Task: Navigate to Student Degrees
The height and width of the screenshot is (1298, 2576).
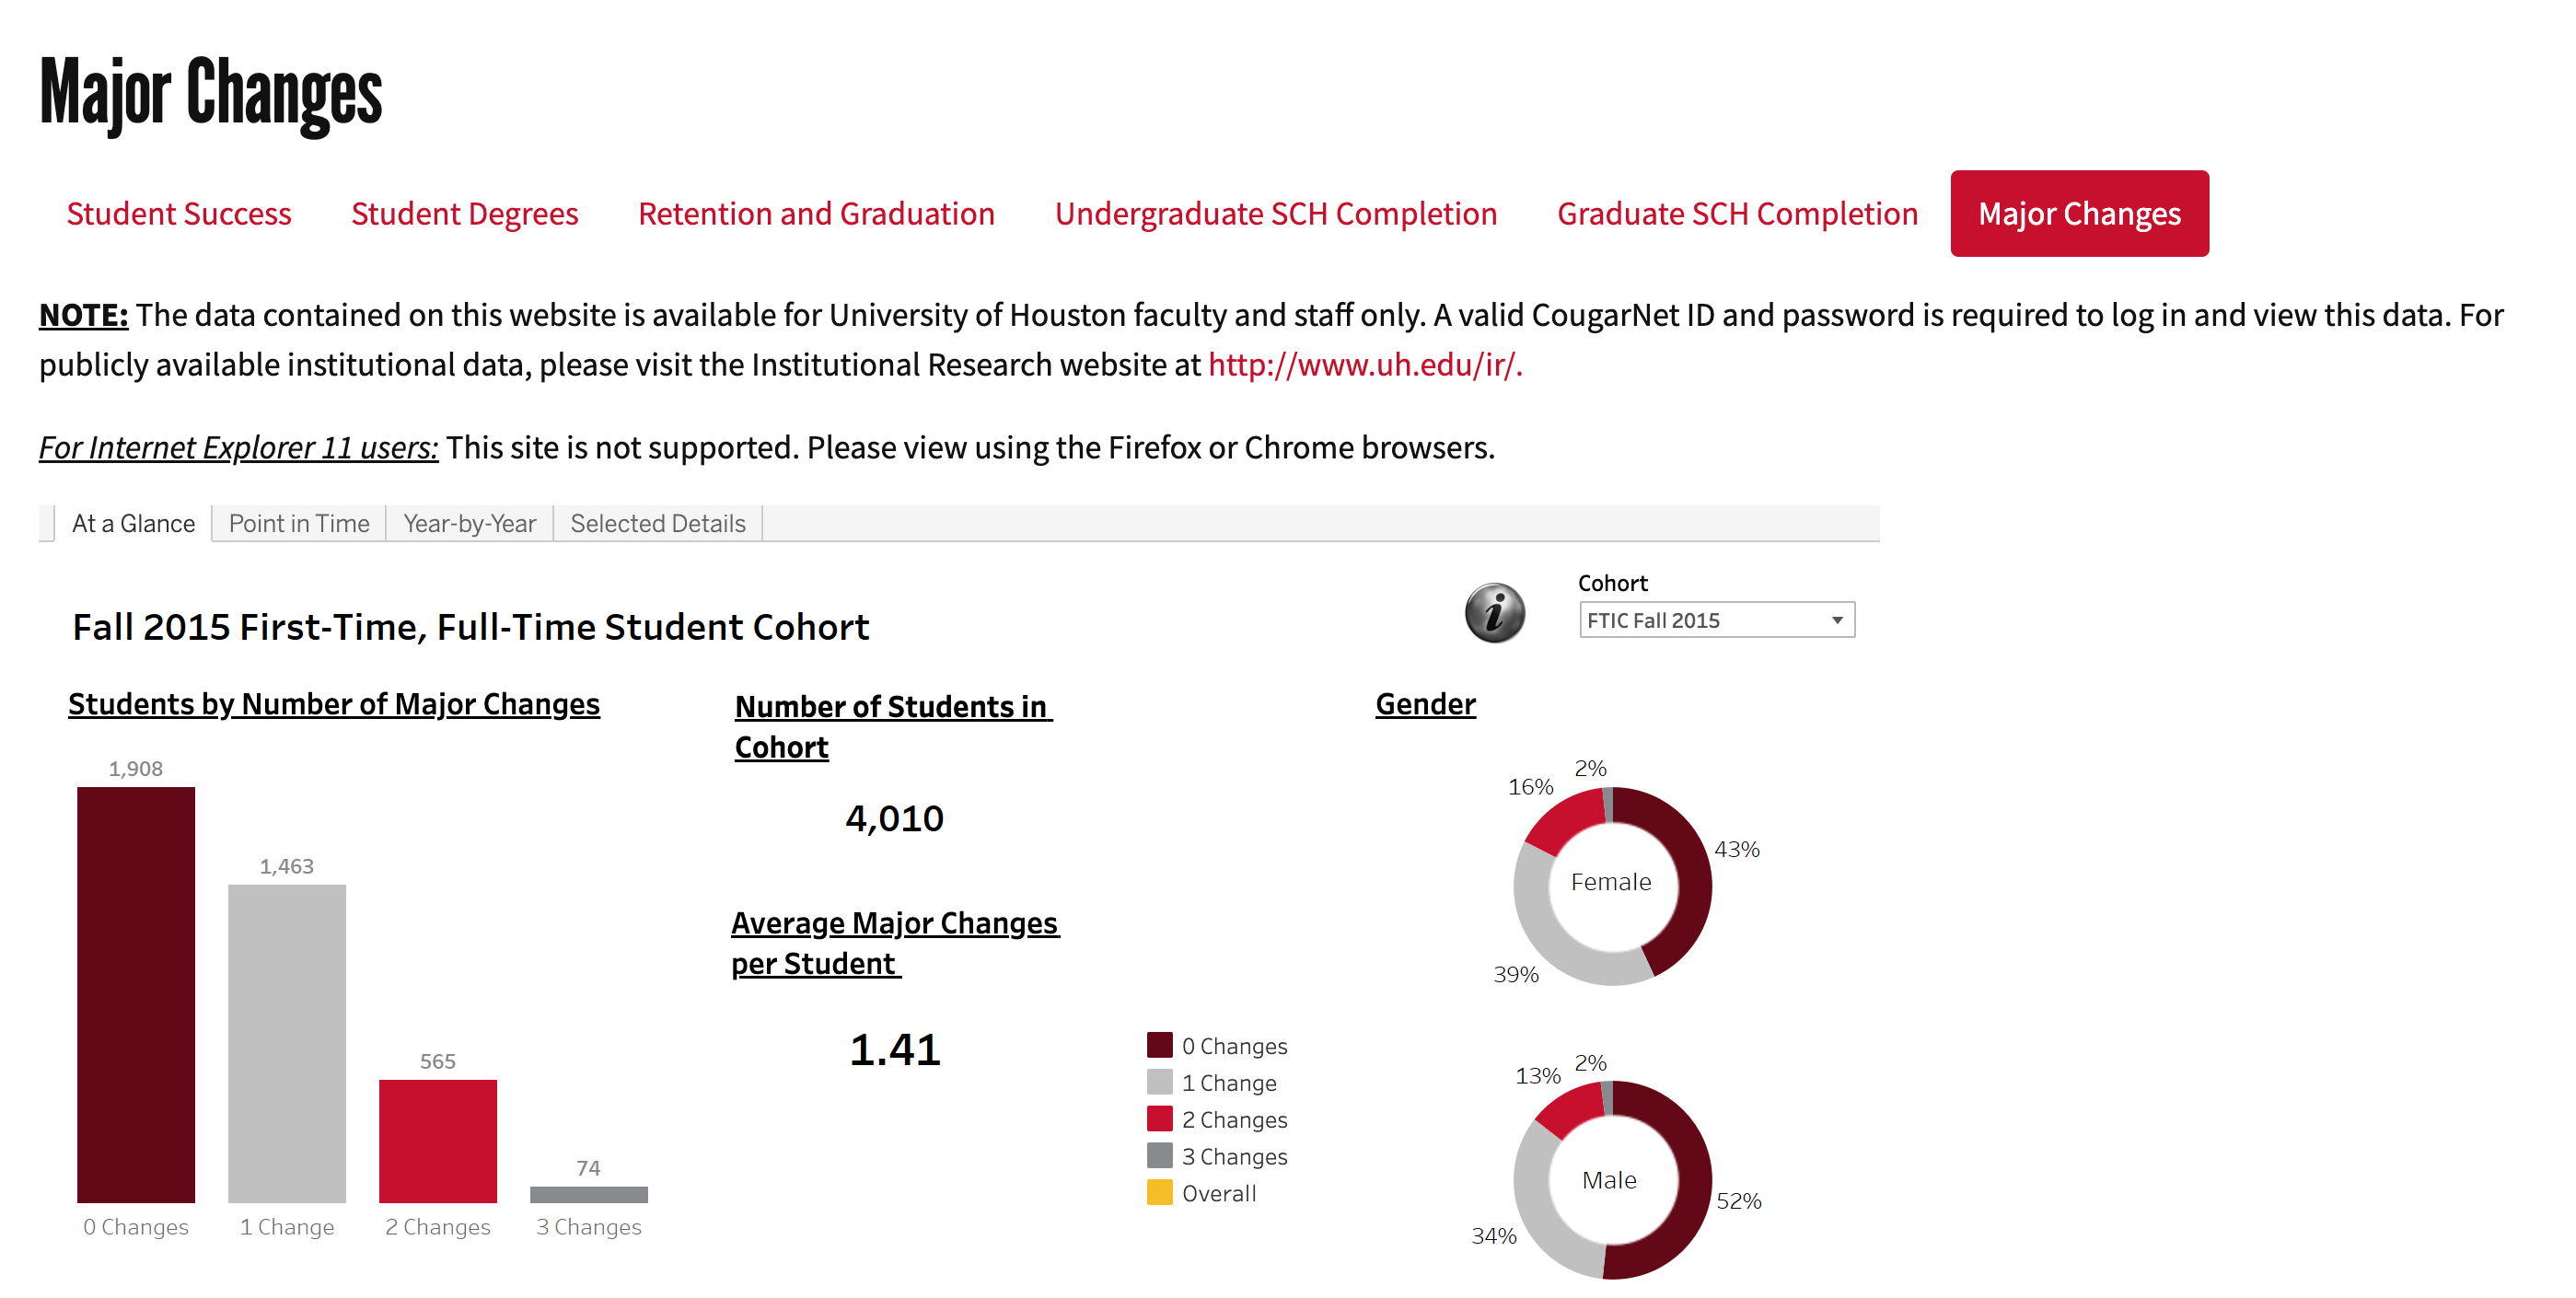Action: pos(464,213)
